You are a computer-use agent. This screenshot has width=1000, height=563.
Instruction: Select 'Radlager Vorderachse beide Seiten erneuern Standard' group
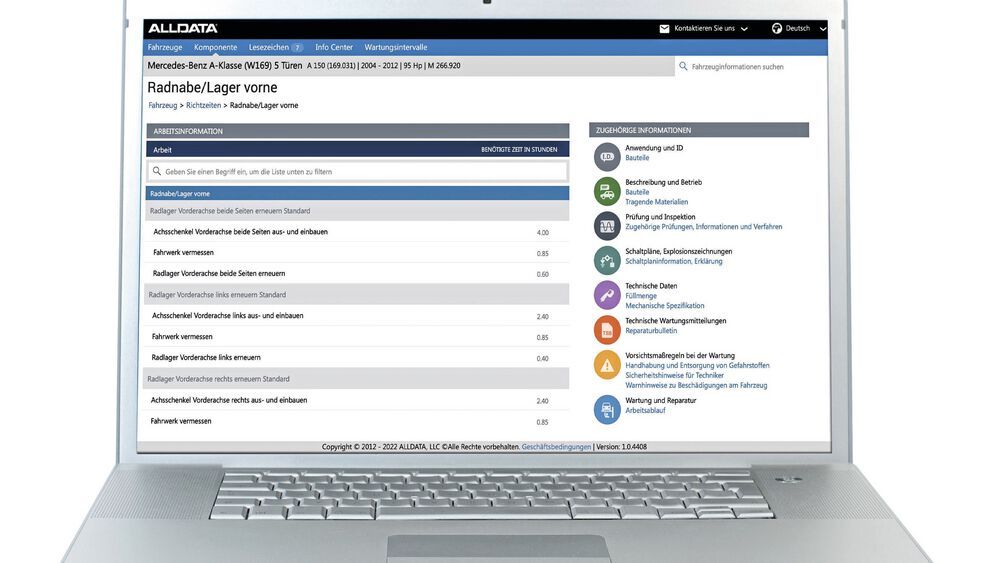coord(357,211)
